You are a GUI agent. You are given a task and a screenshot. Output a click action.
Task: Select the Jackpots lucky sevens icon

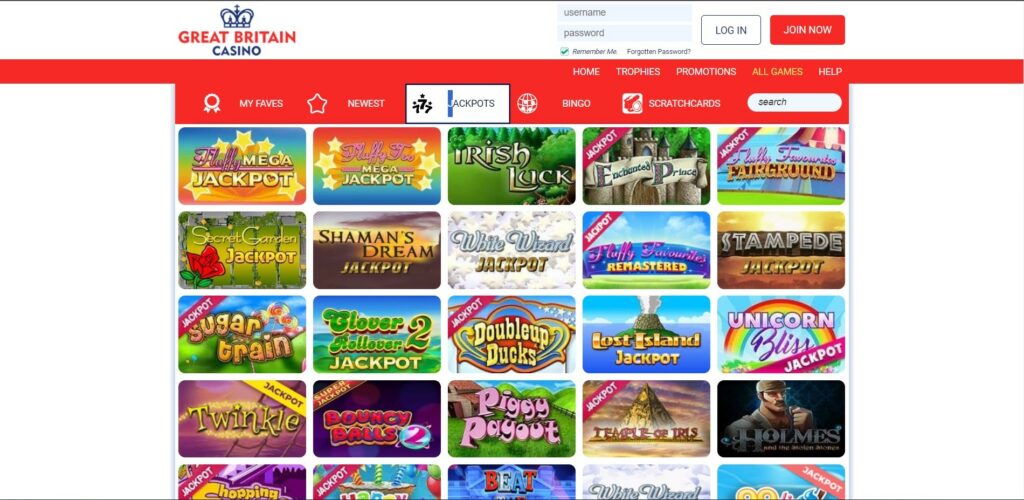tap(422, 104)
